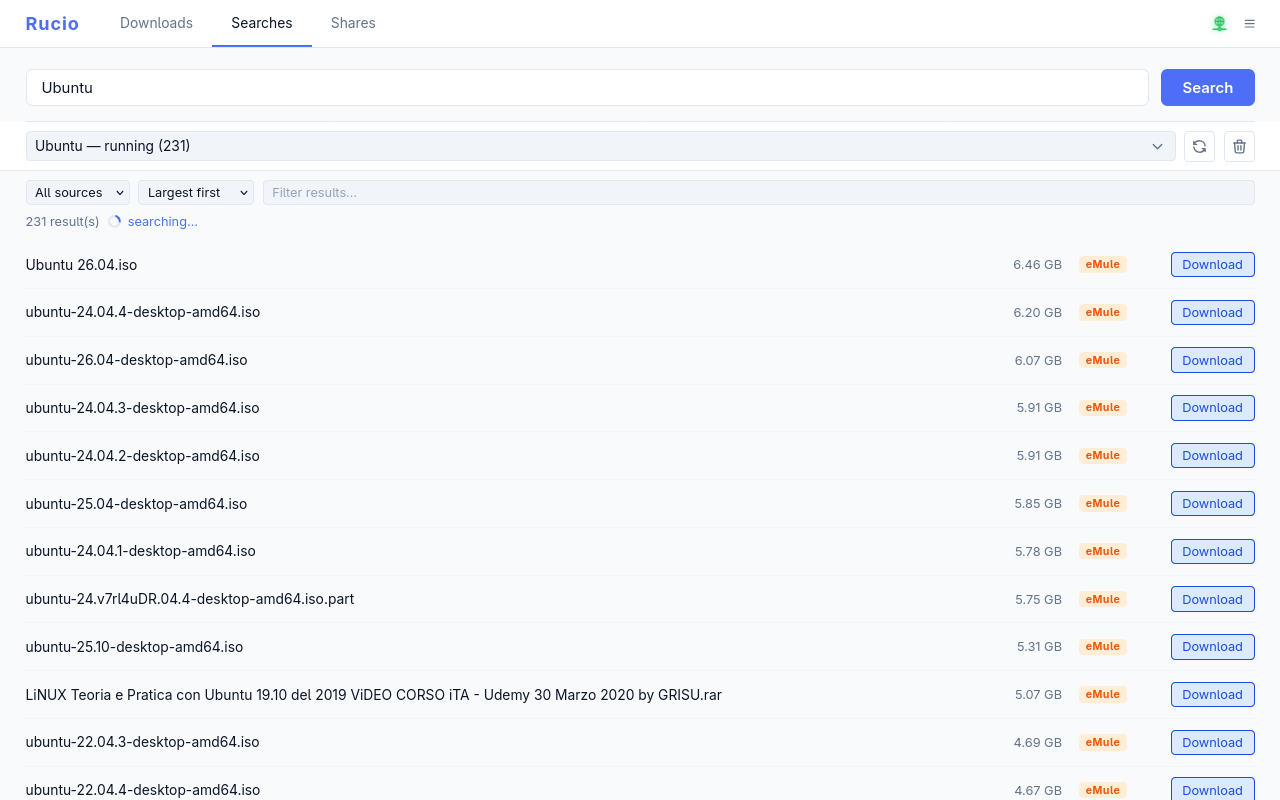Viewport: 1280px width, 800px height.
Task: Click the 'ubuntu-24.04.3-desktop-amd64.iso' file name
Action: 143,408
